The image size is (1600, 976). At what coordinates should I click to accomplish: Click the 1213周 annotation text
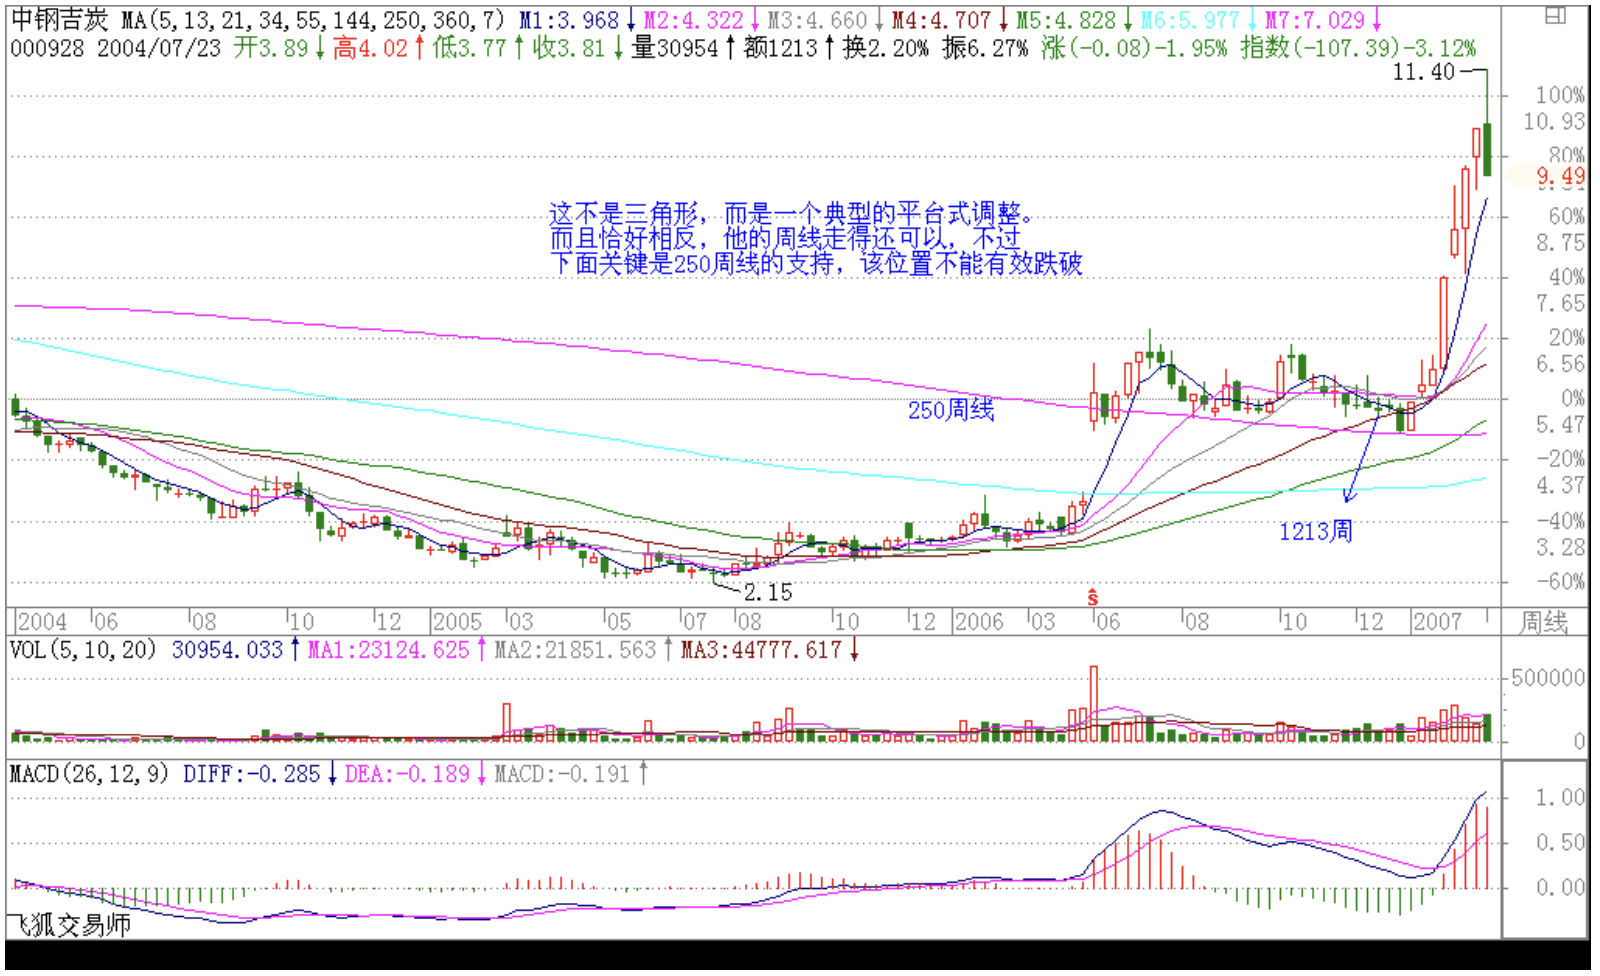point(1315,531)
